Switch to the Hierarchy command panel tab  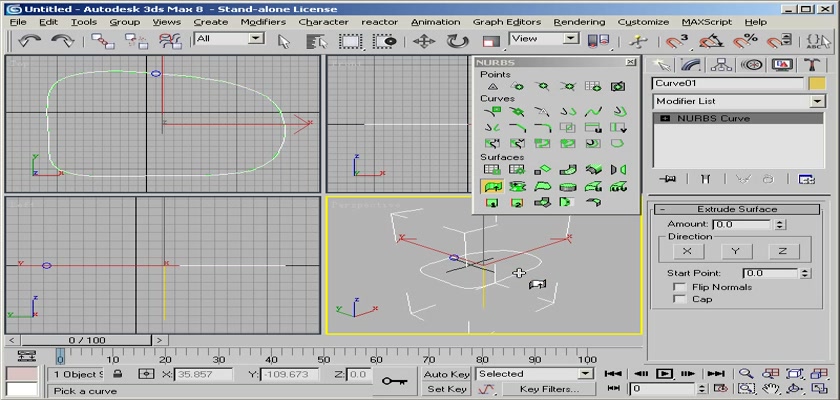pyautogui.click(x=721, y=65)
